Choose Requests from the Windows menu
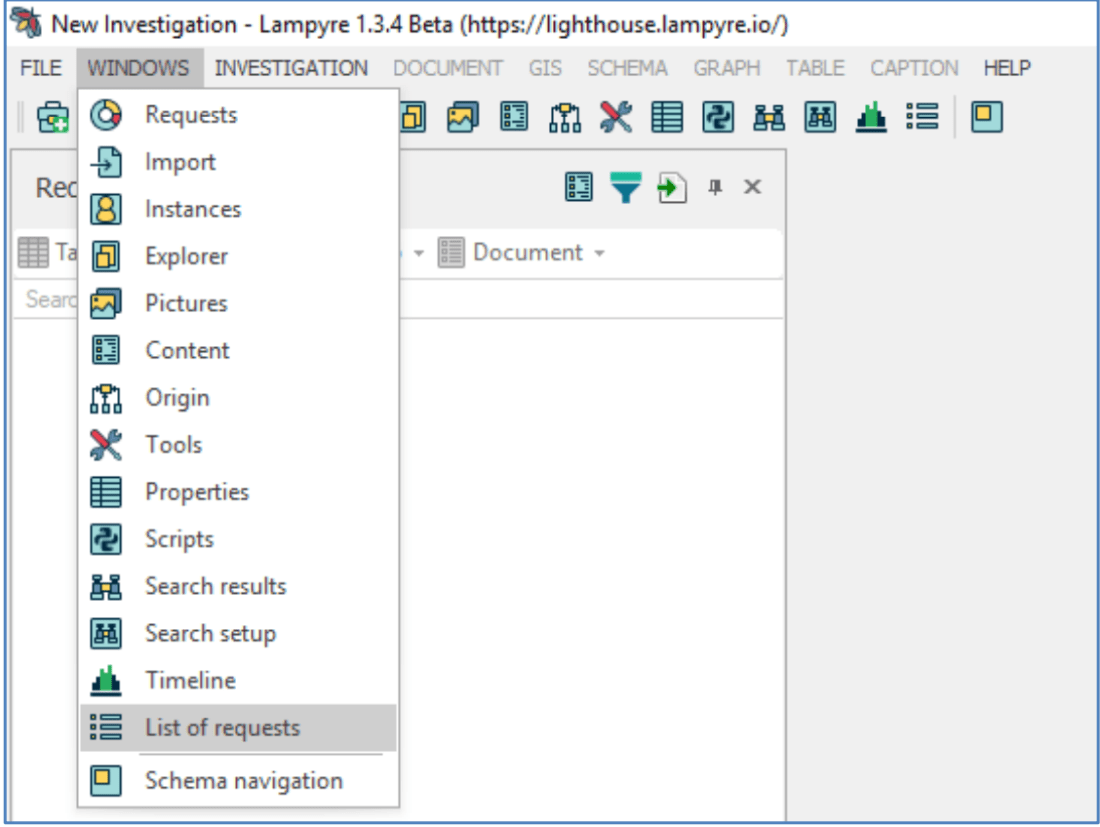 pos(239,114)
